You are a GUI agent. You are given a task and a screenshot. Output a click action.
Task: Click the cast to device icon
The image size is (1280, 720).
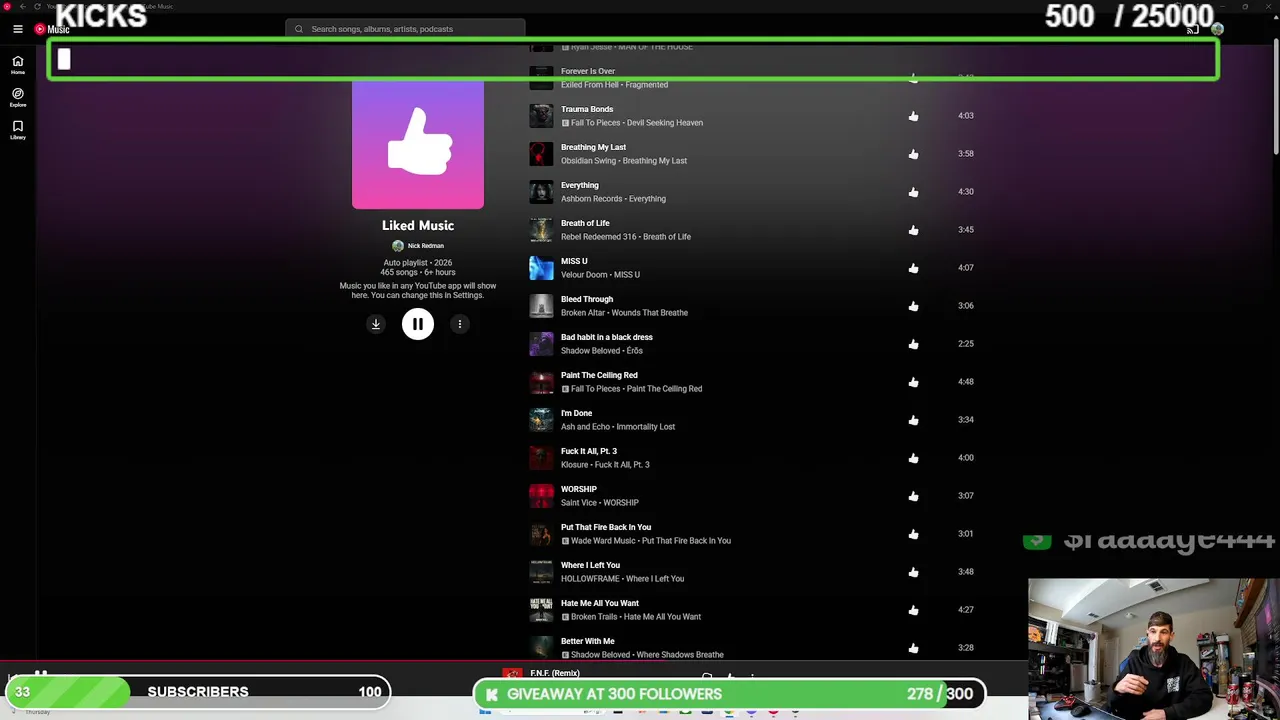(1192, 29)
